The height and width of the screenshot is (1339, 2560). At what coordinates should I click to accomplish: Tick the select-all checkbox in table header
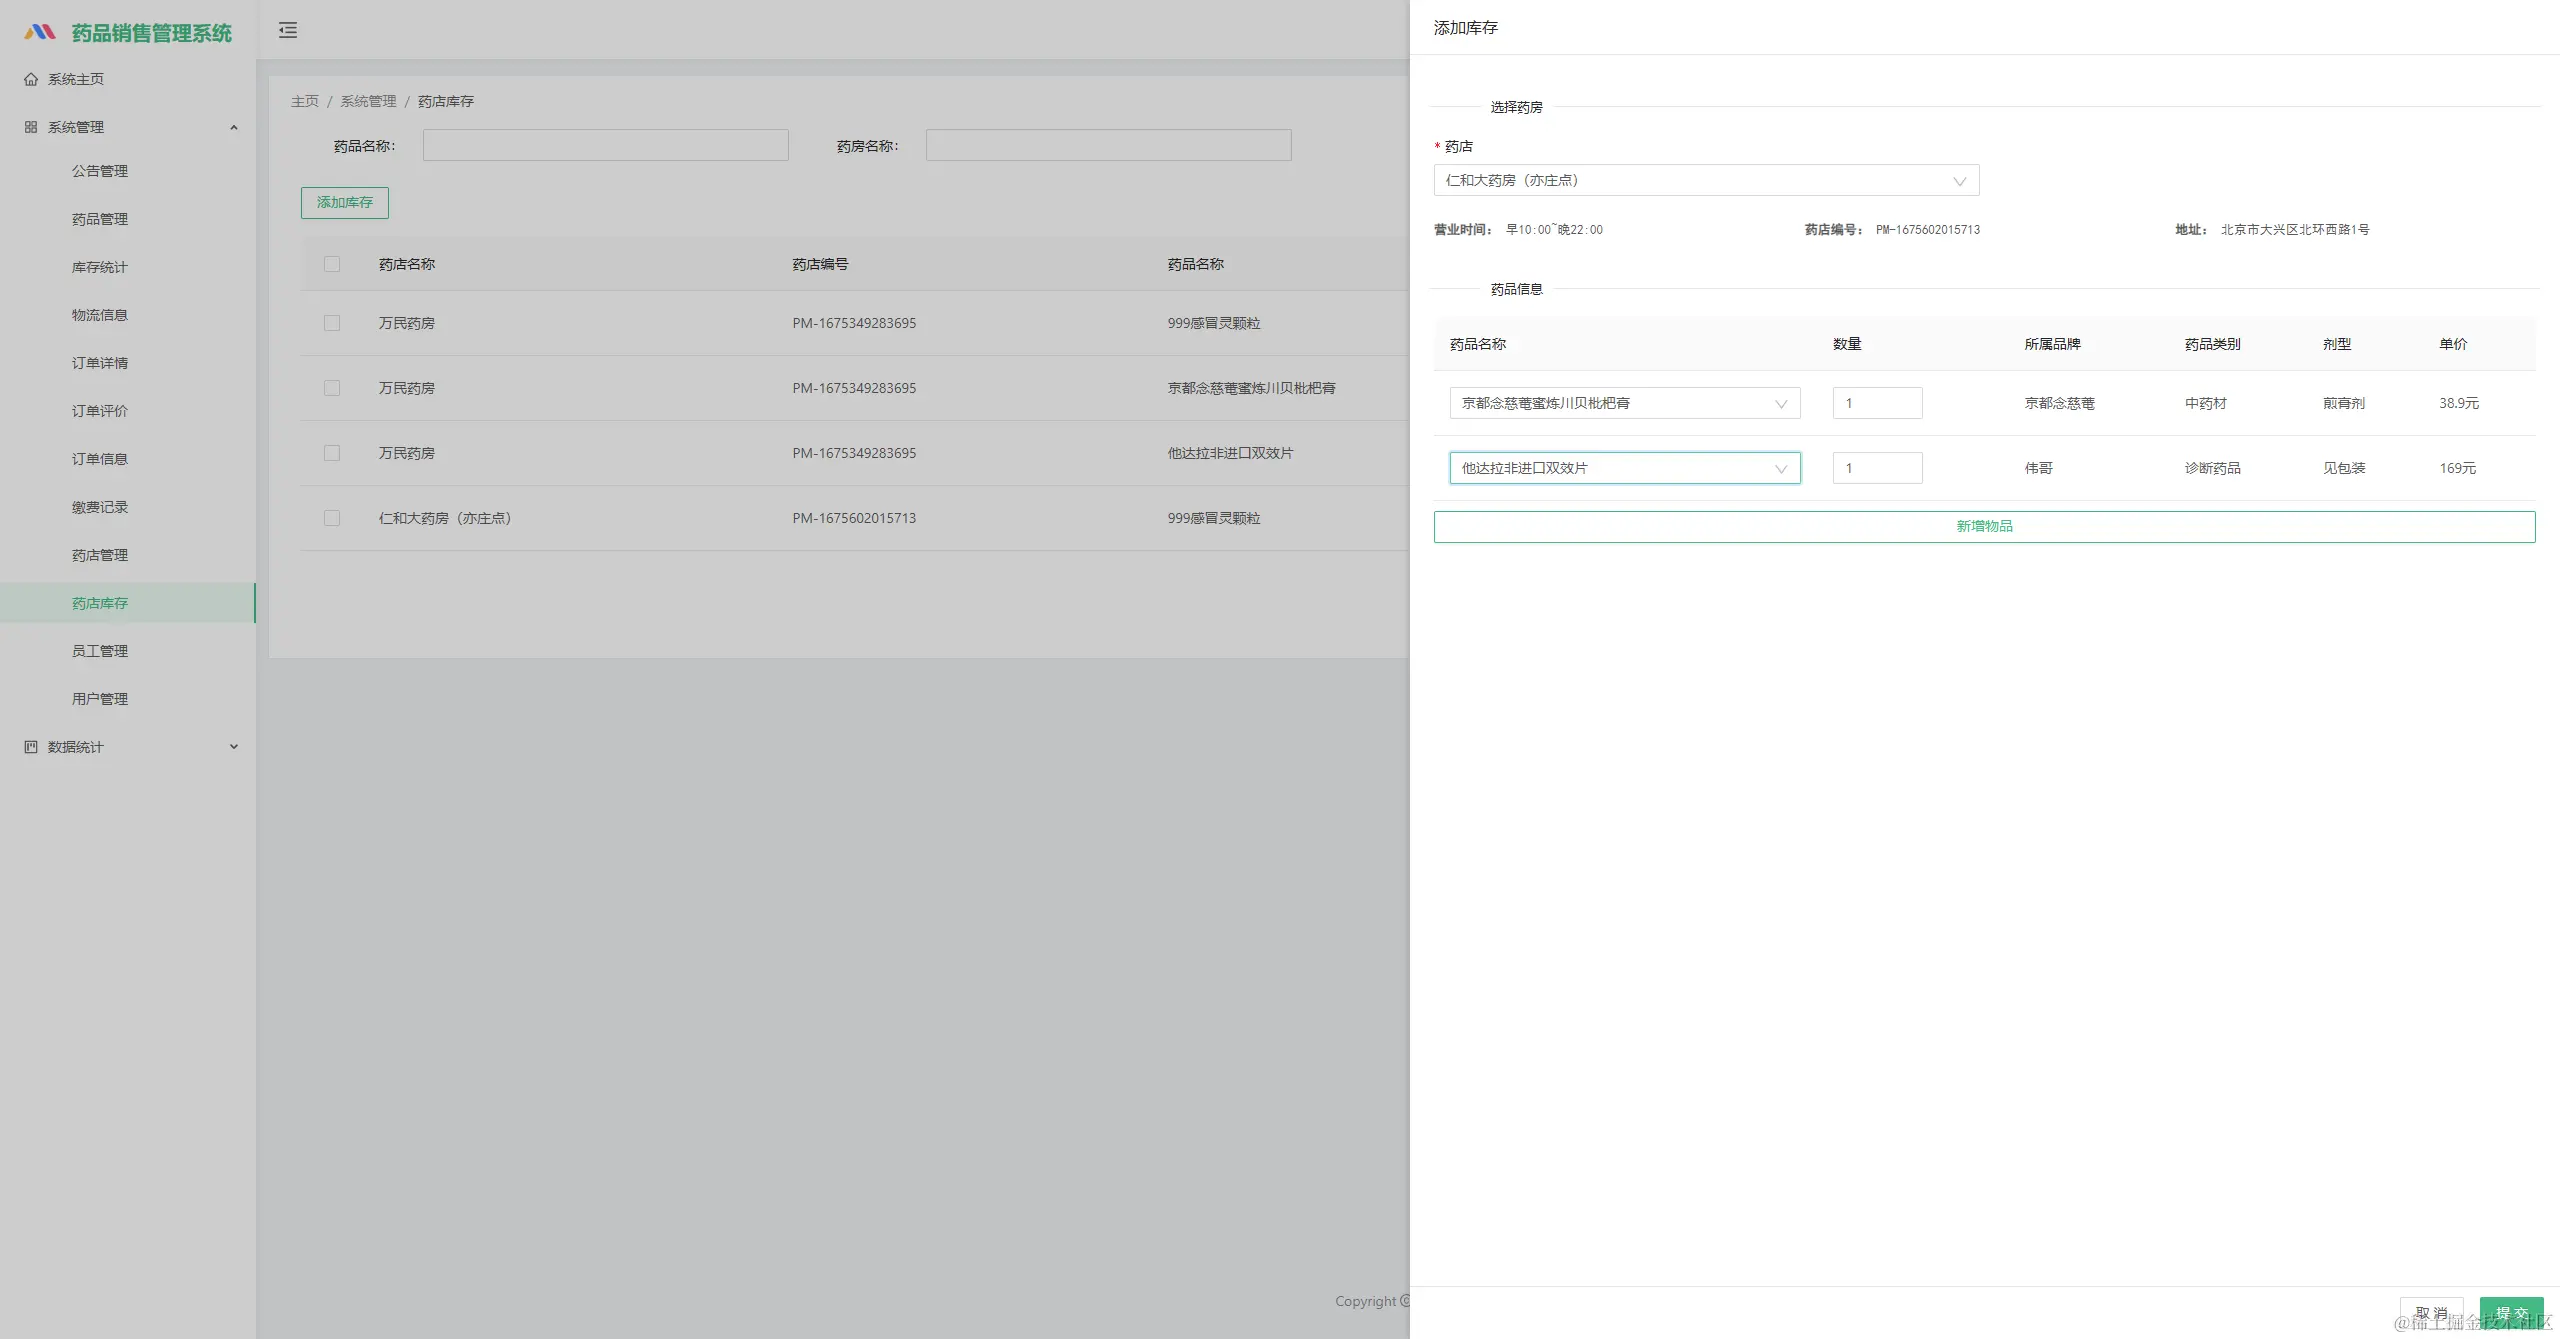[x=332, y=264]
